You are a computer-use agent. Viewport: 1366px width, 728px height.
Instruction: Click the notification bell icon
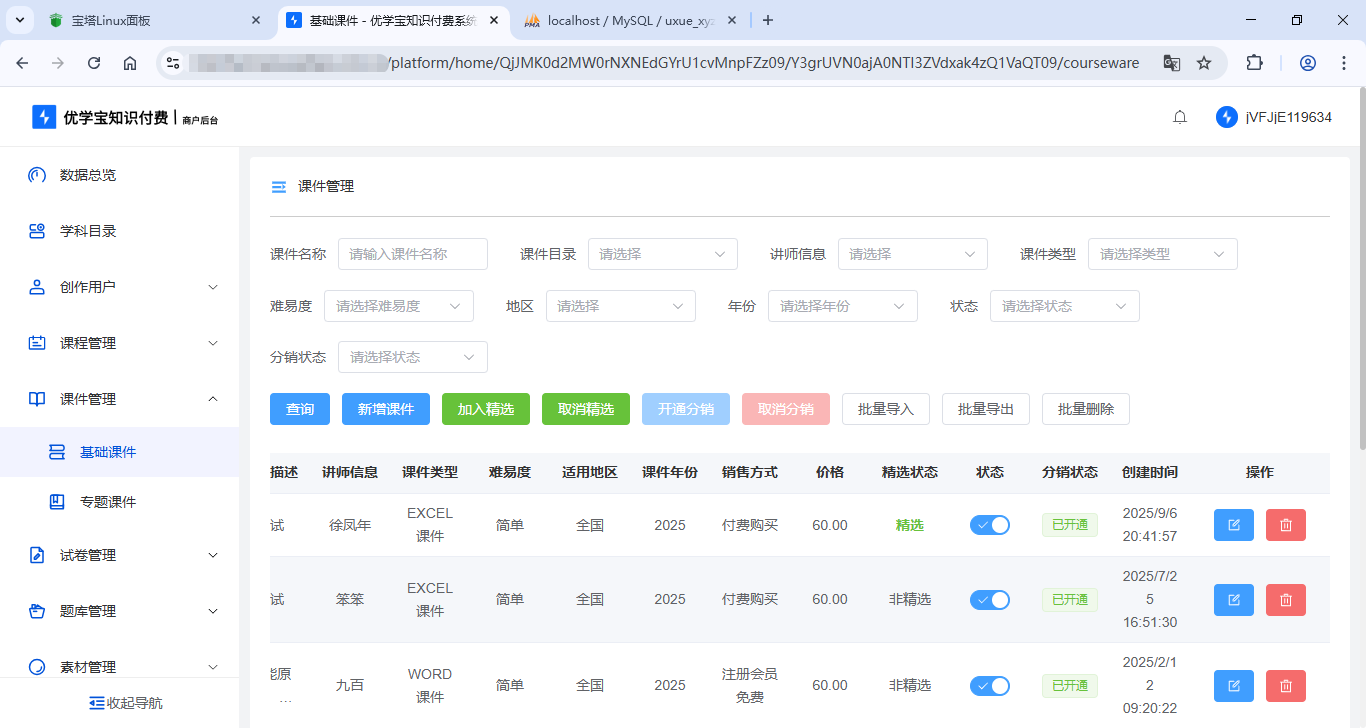click(1180, 116)
